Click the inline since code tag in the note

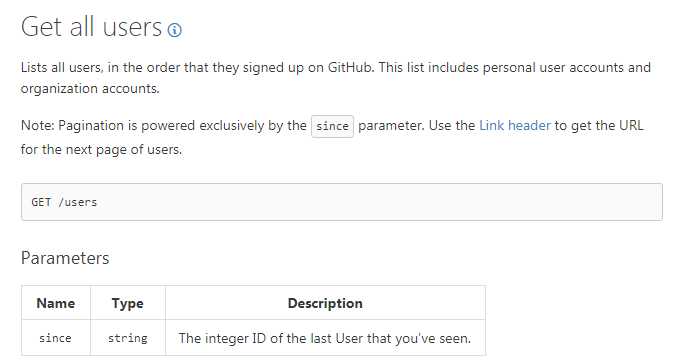(332, 126)
